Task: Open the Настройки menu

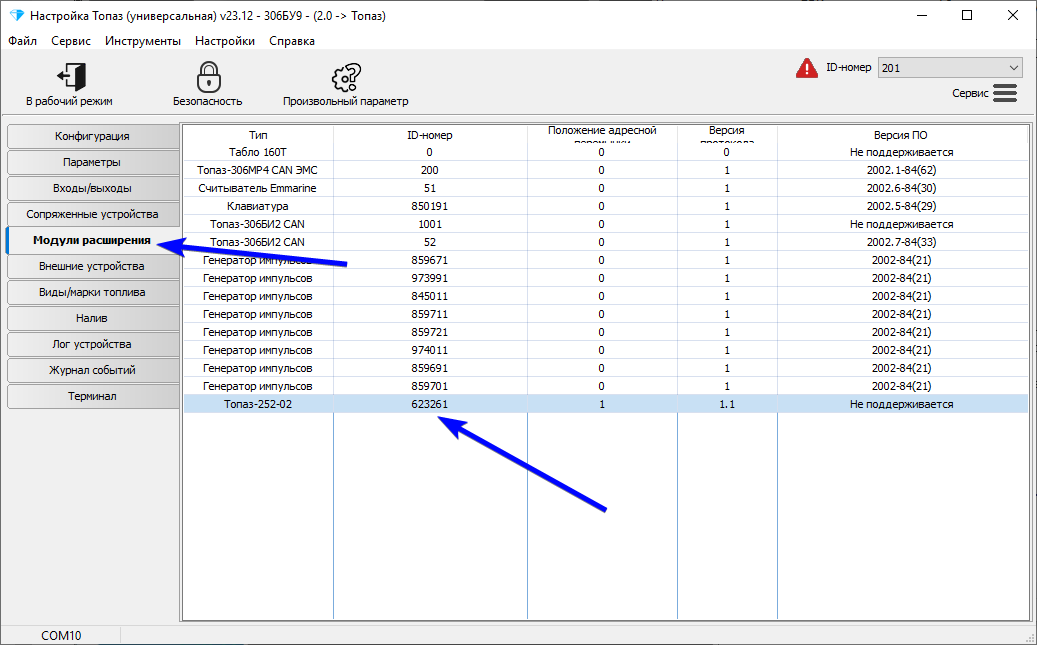Action: [x=225, y=41]
